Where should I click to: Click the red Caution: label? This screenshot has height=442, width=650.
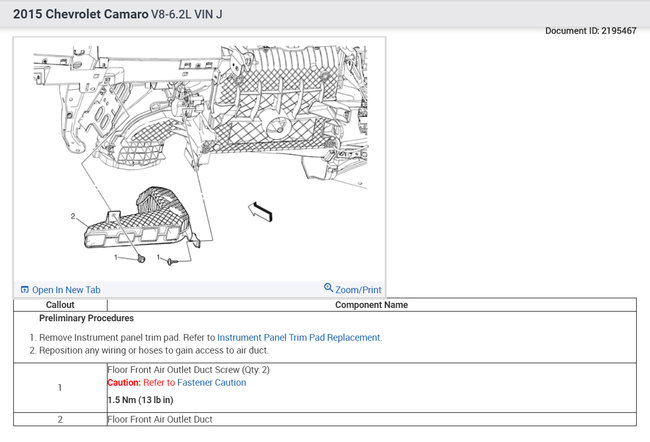[124, 383]
